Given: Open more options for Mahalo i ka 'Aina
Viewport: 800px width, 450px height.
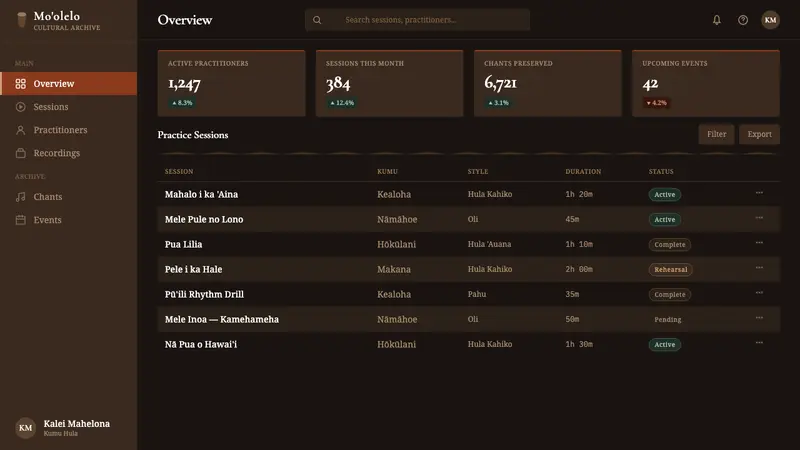Looking at the screenshot, I should pos(759,193).
